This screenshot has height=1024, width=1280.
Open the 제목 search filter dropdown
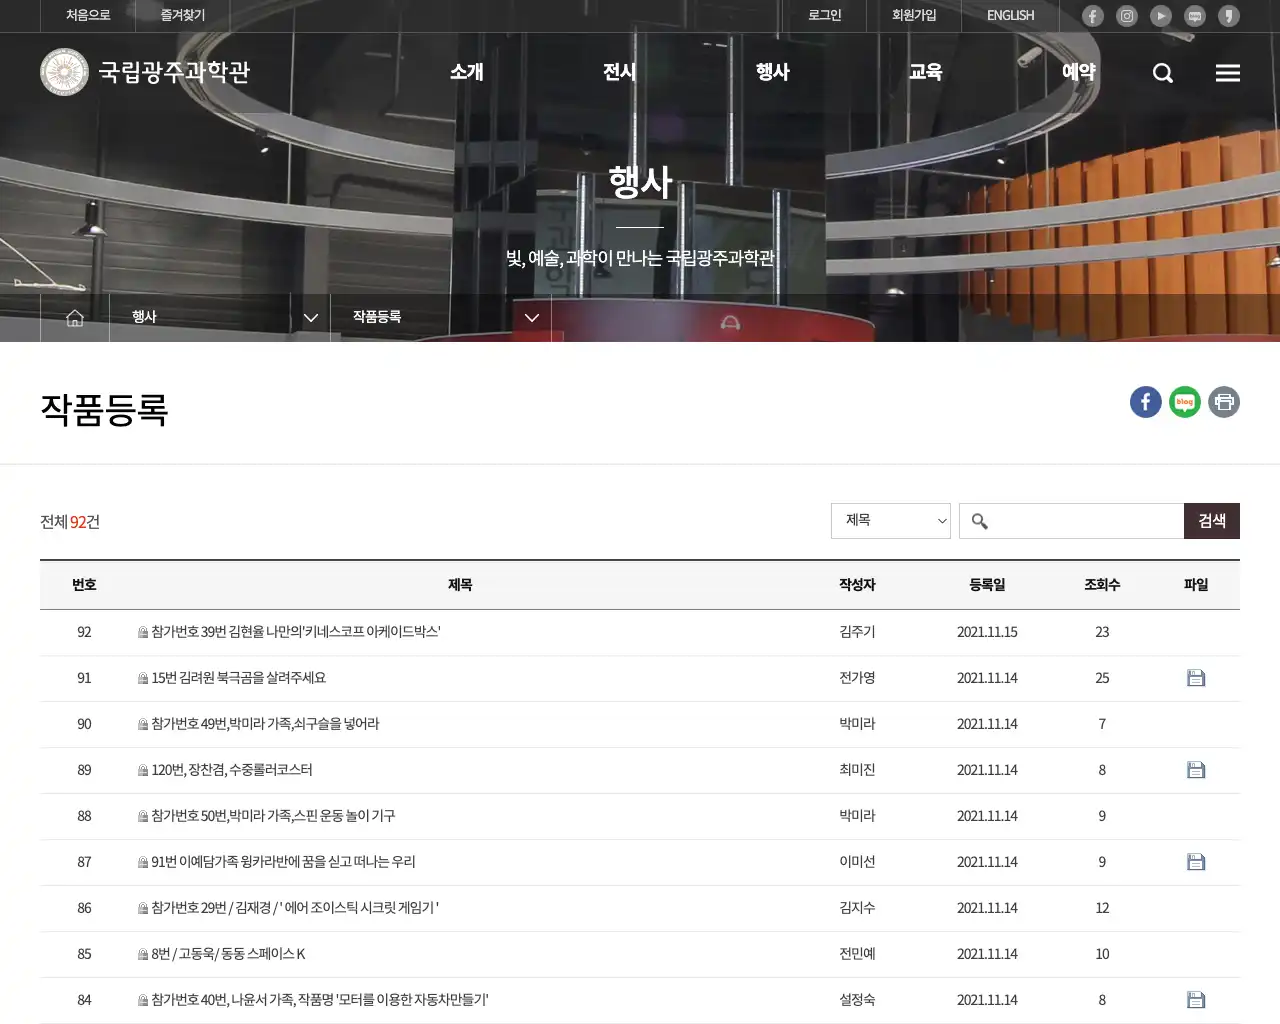889,520
